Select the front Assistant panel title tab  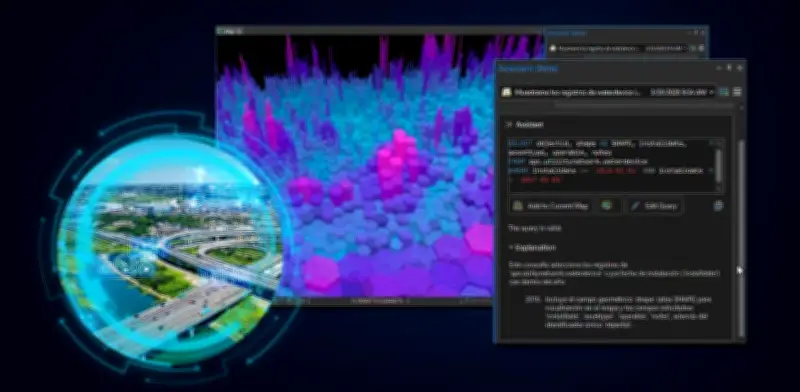point(528,68)
